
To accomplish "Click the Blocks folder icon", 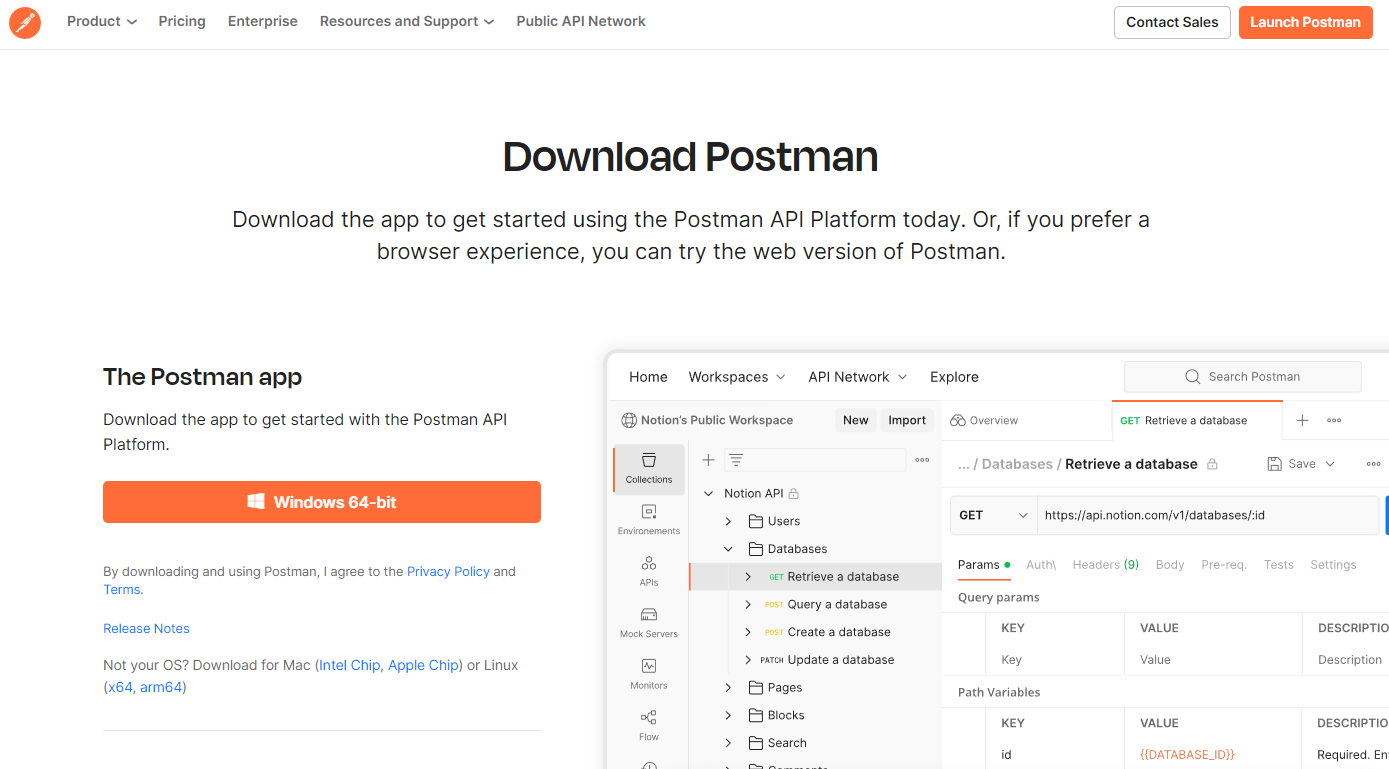I will 756,715.
